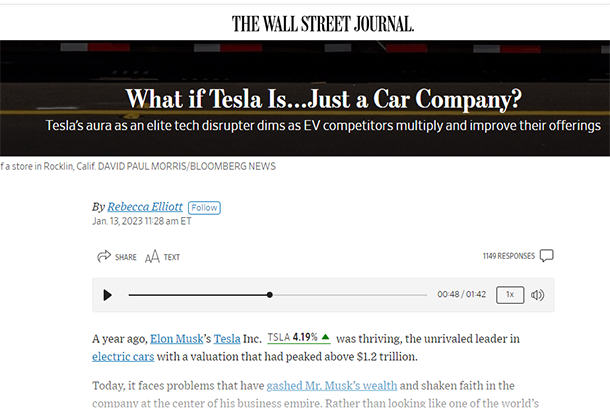The image size is (610, 408).
Task: Click green TSLA up-arrow indicator
Action: (326, 337)
